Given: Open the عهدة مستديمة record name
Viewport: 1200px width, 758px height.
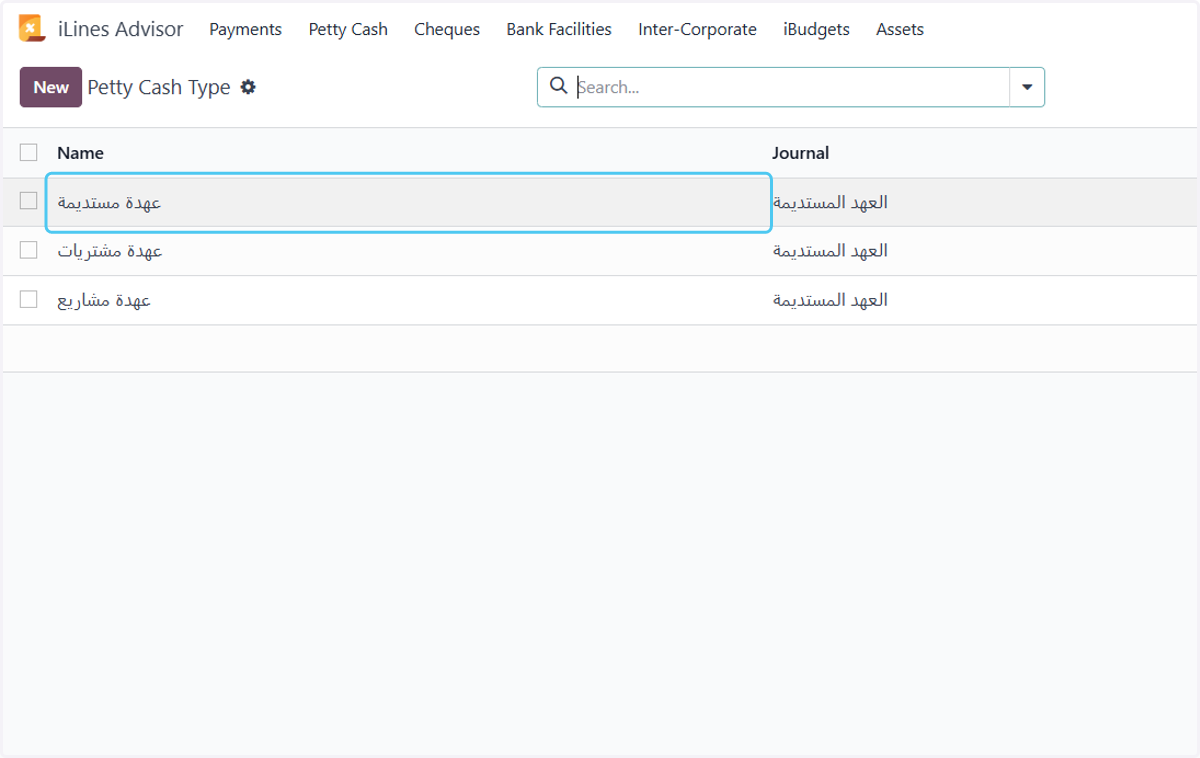Looking at the screenshot, I should pos(109,202).
